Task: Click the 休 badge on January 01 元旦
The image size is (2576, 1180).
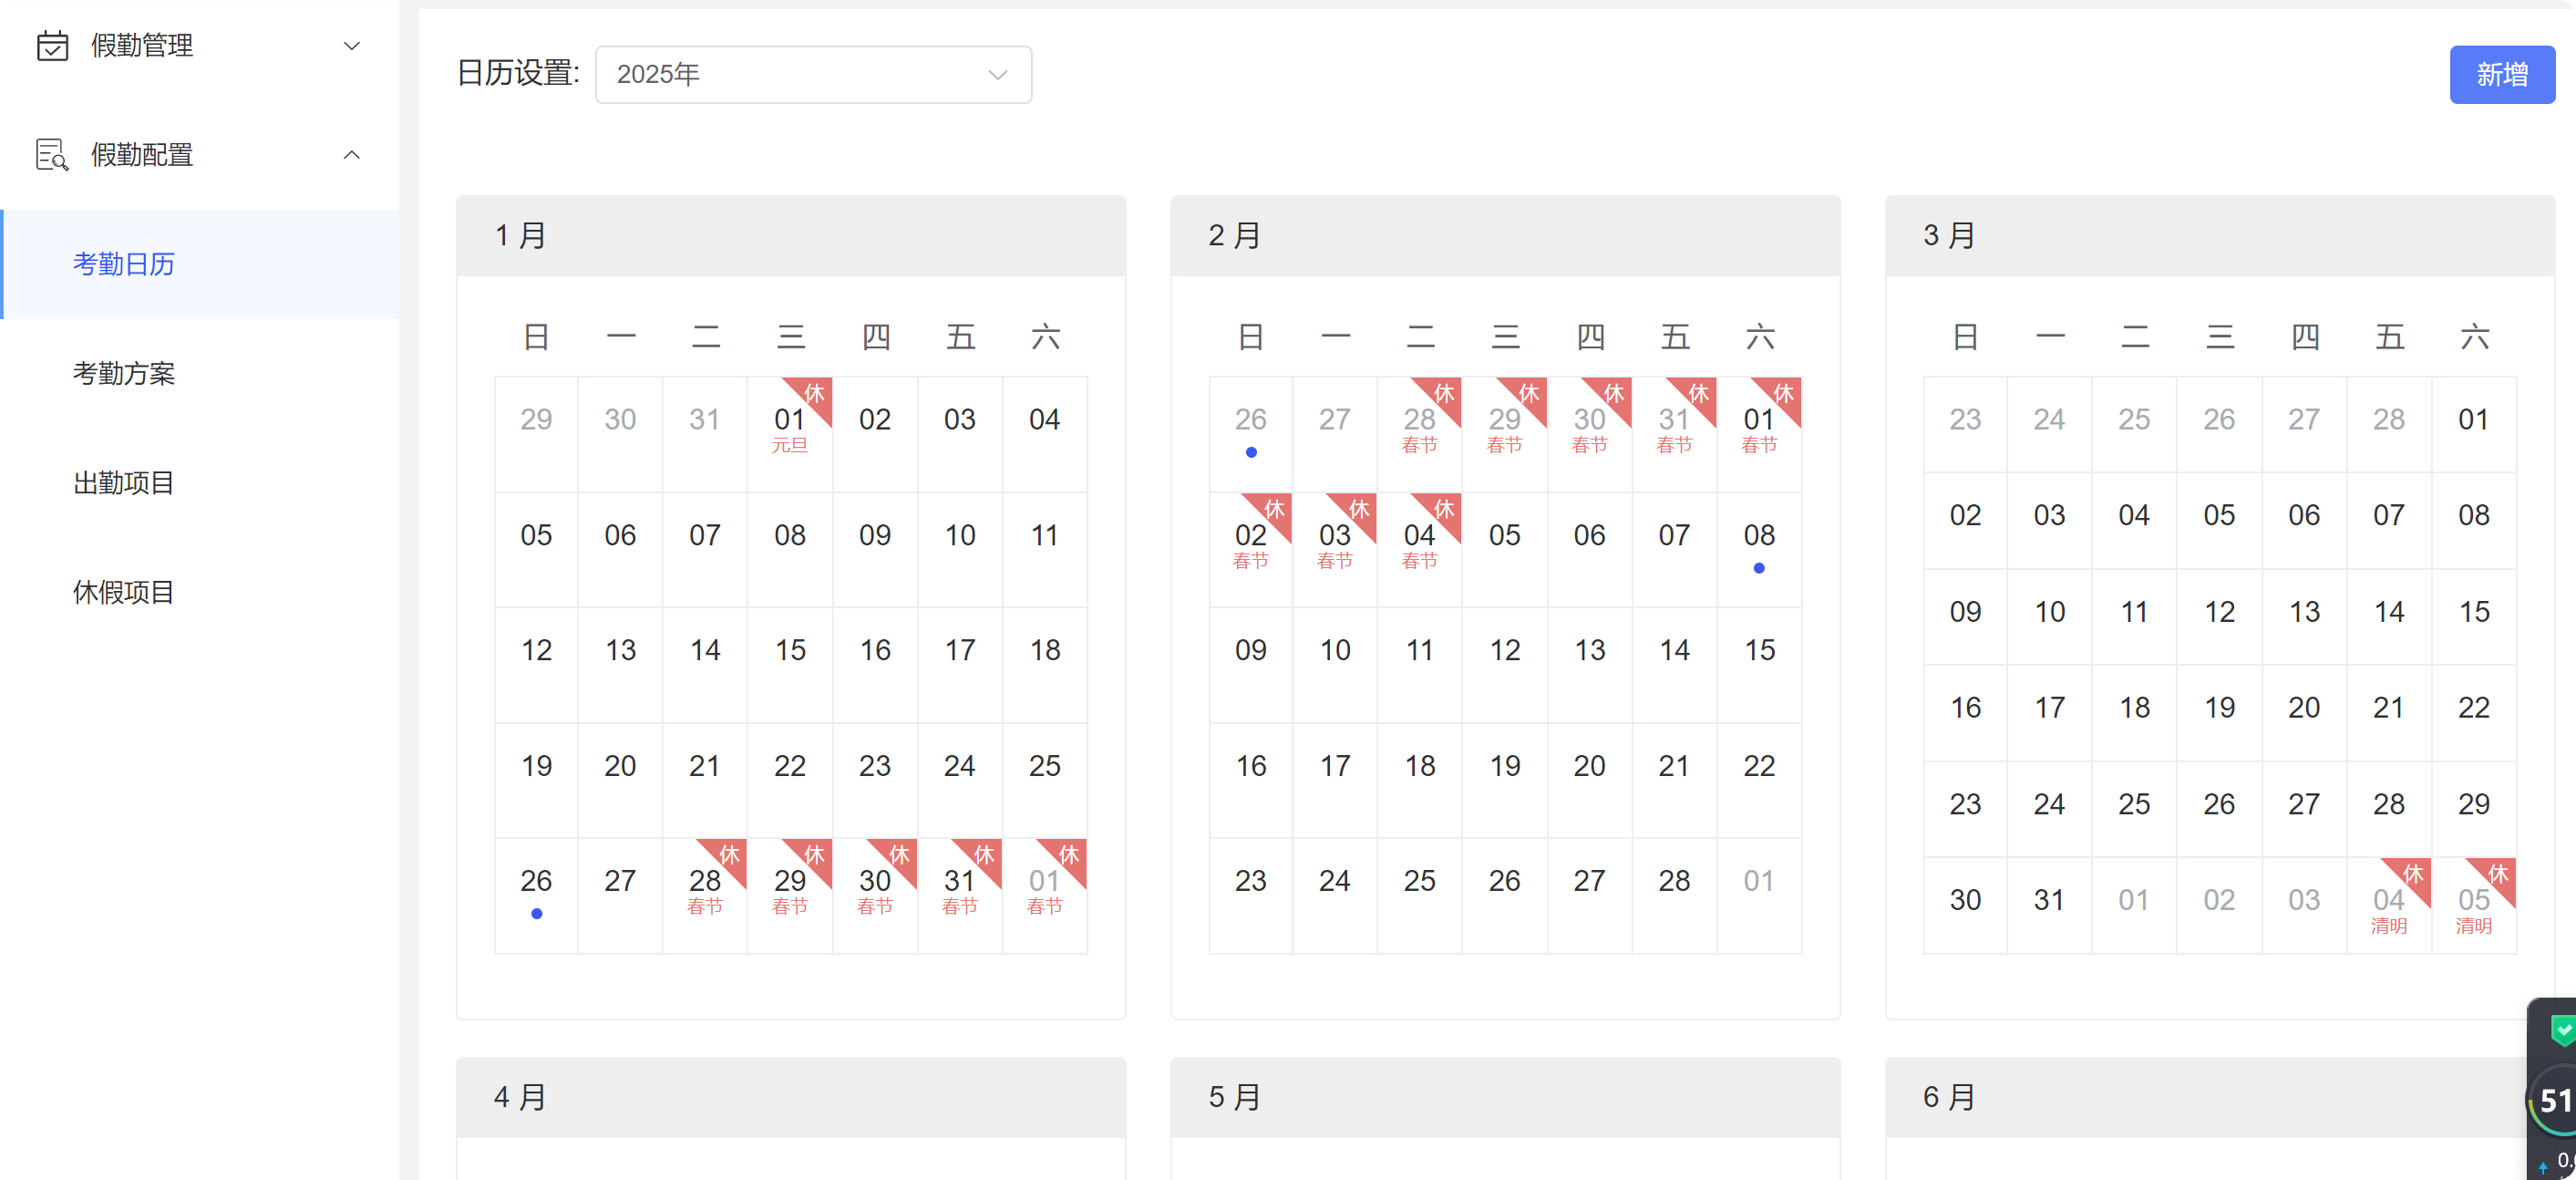Action: (x=814, y=394)
